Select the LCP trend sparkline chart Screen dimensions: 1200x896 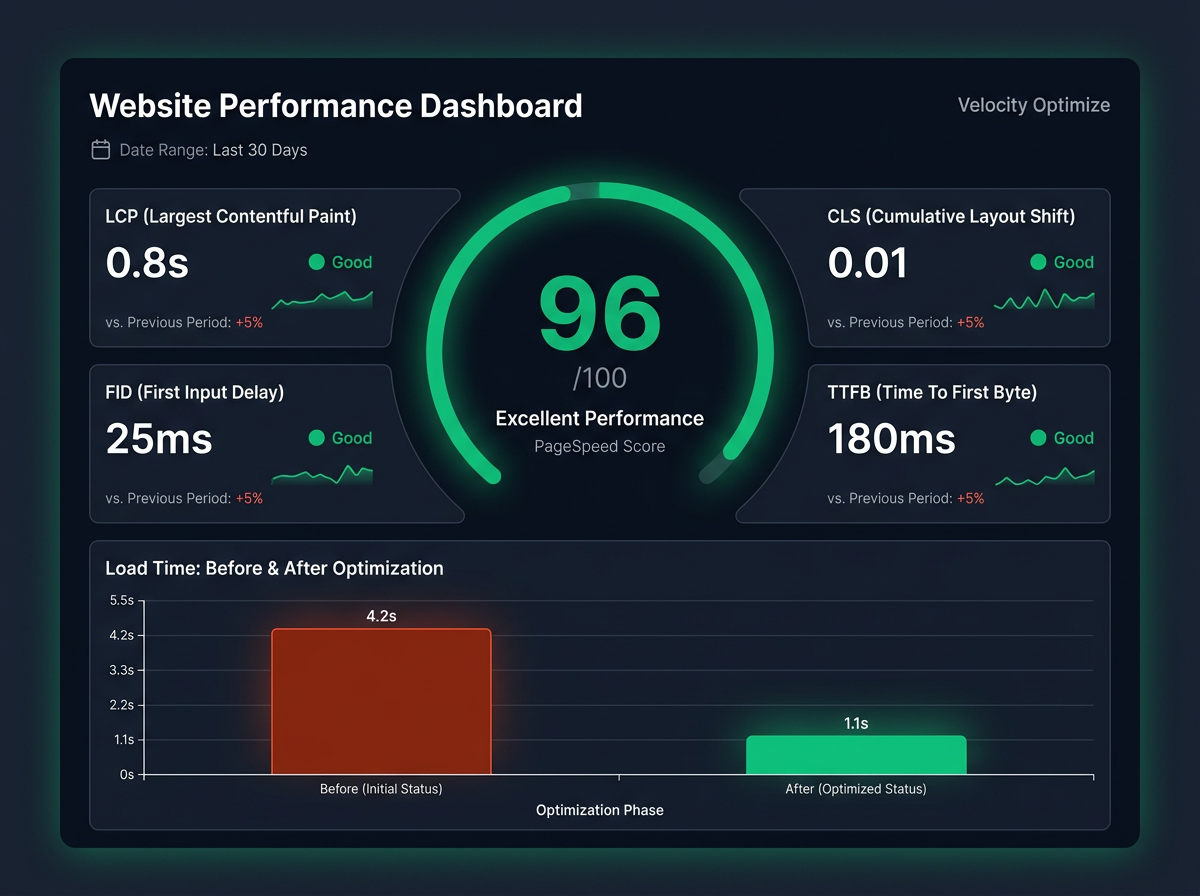point(322,299)
